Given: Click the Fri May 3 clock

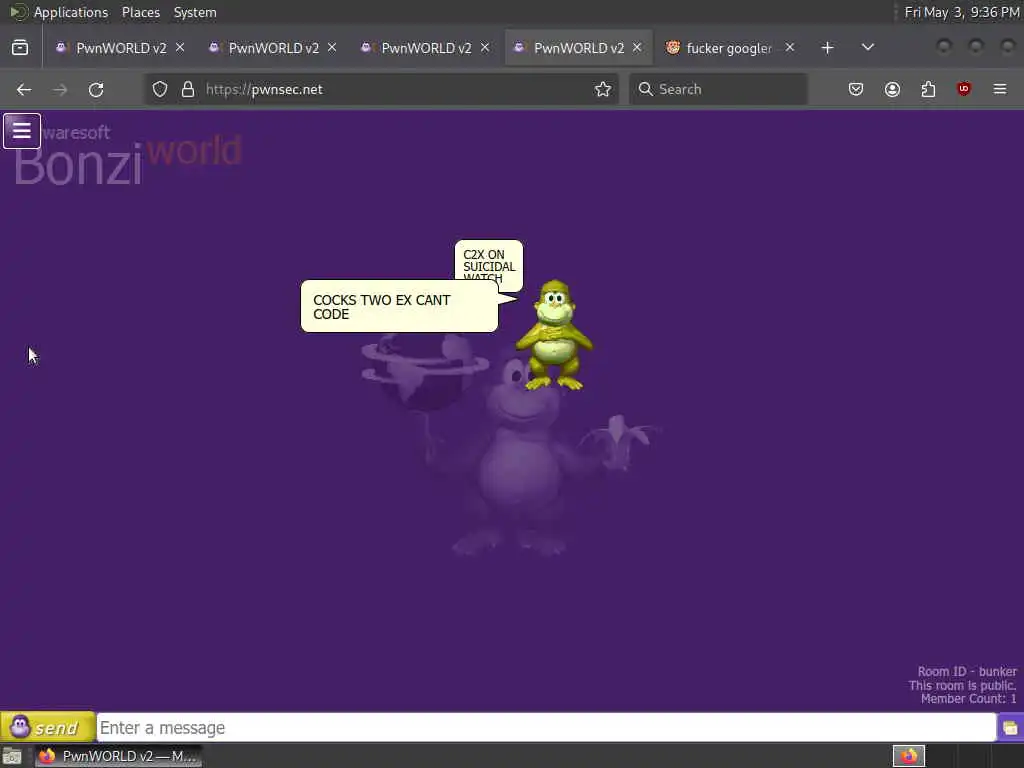Looking at the screenshot, I should [961, 12].
